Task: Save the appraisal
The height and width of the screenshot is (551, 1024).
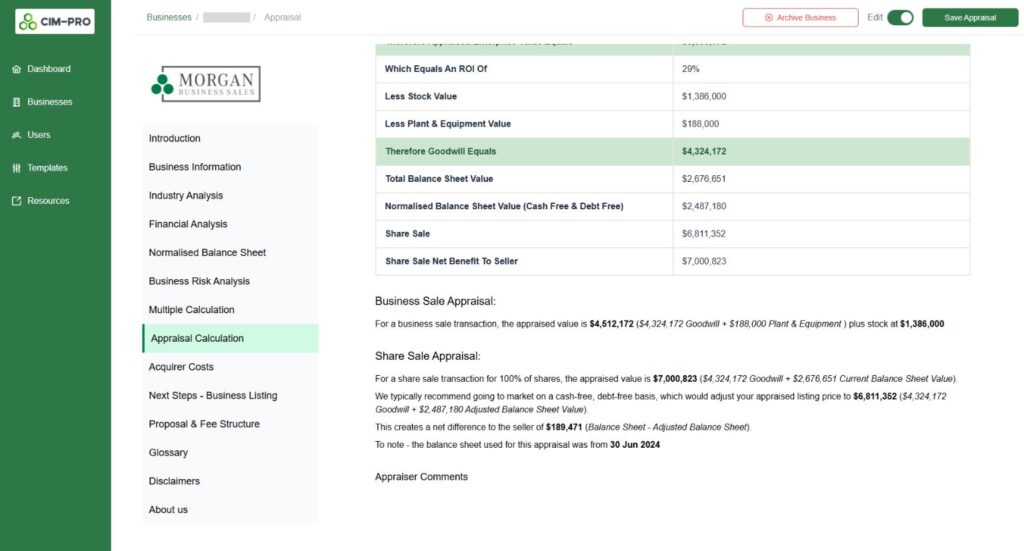Action: pos(970,18)
